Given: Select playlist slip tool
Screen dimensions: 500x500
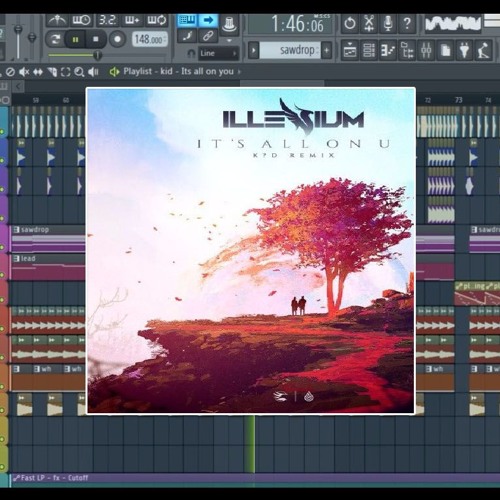Looking at the screenshot, I should click(38, 72).
